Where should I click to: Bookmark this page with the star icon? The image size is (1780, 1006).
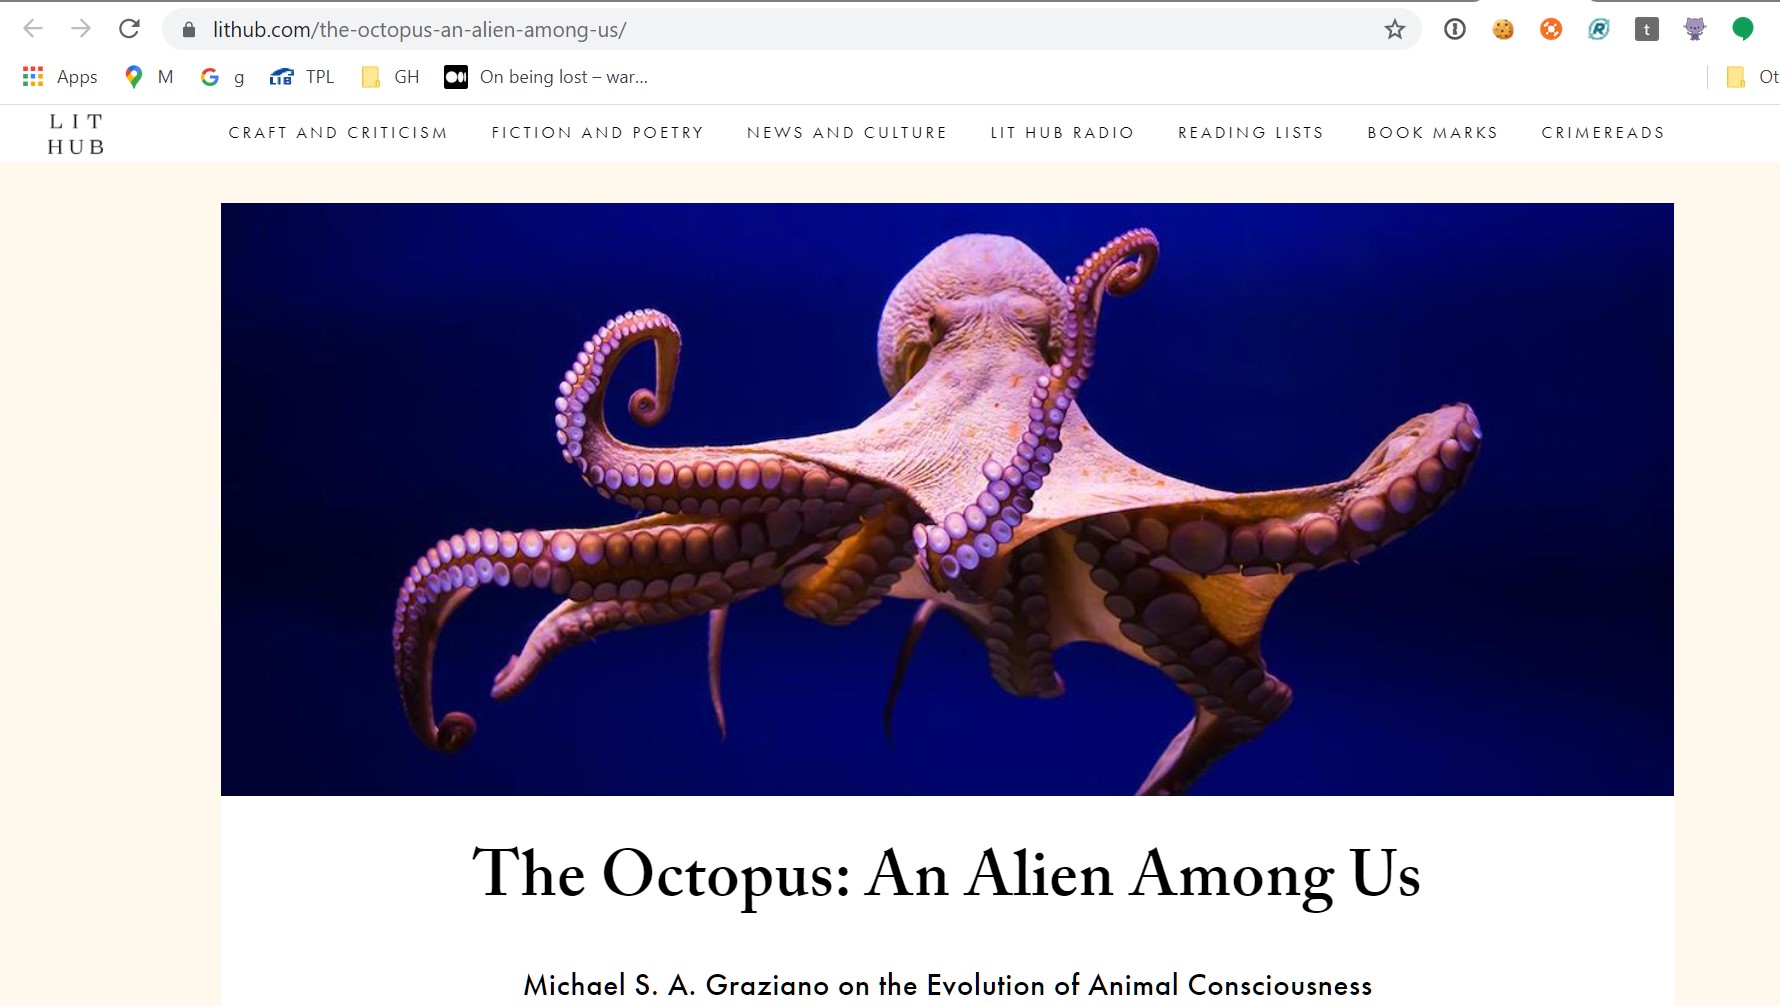[x=1395, y=29]
